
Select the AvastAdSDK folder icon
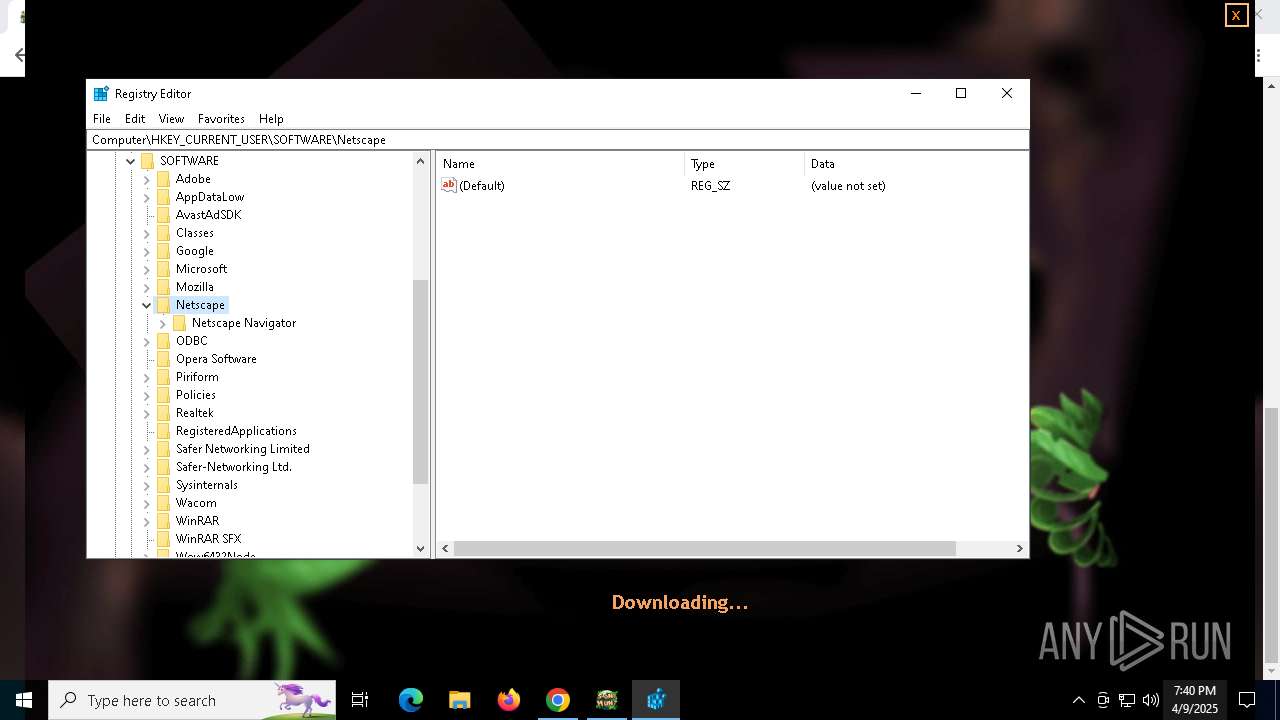click(164, 215)
